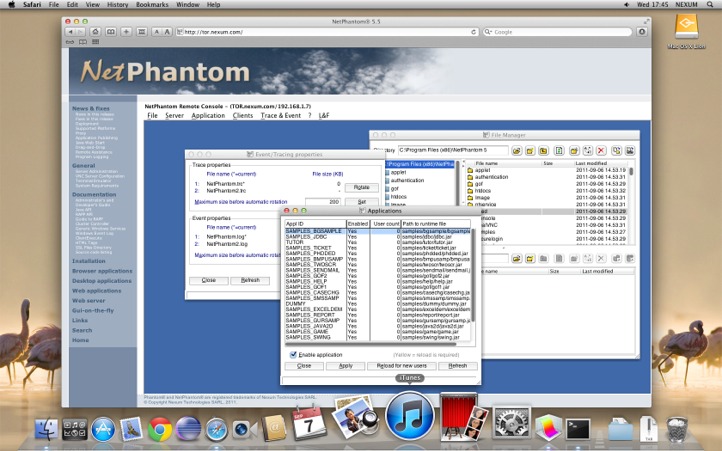Click the trace maximum size field showing 200
The height and width of the screenshot is (451, 722).
[x=323, y=202]
